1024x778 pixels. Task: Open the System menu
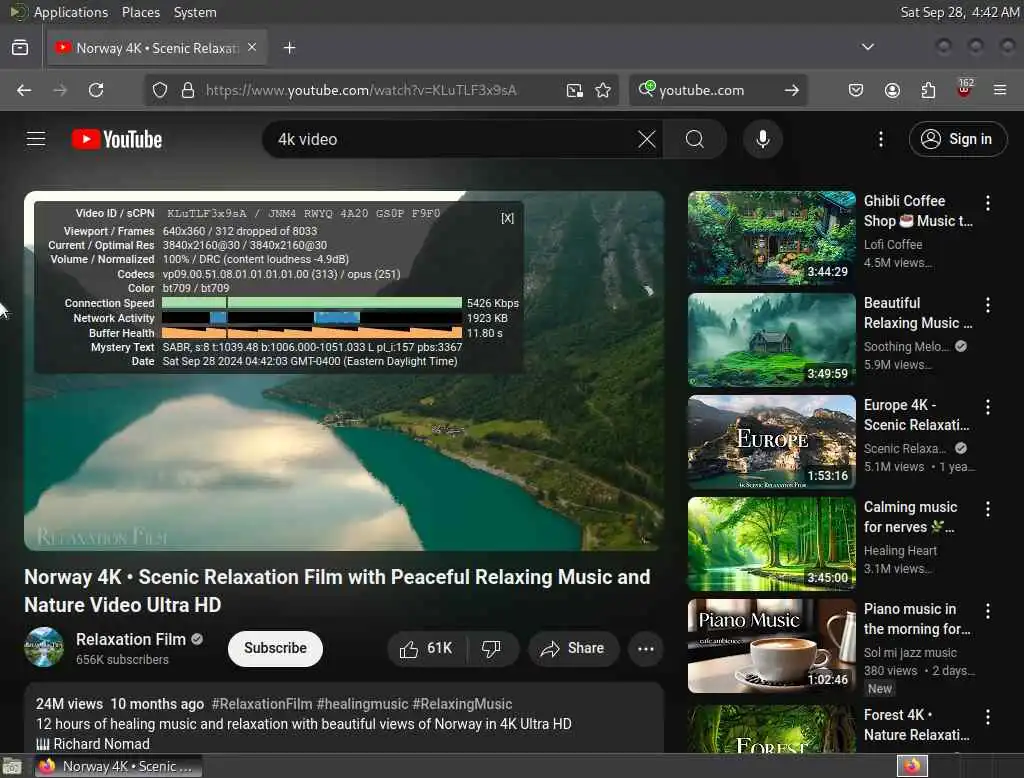click(x=195, y=12)
